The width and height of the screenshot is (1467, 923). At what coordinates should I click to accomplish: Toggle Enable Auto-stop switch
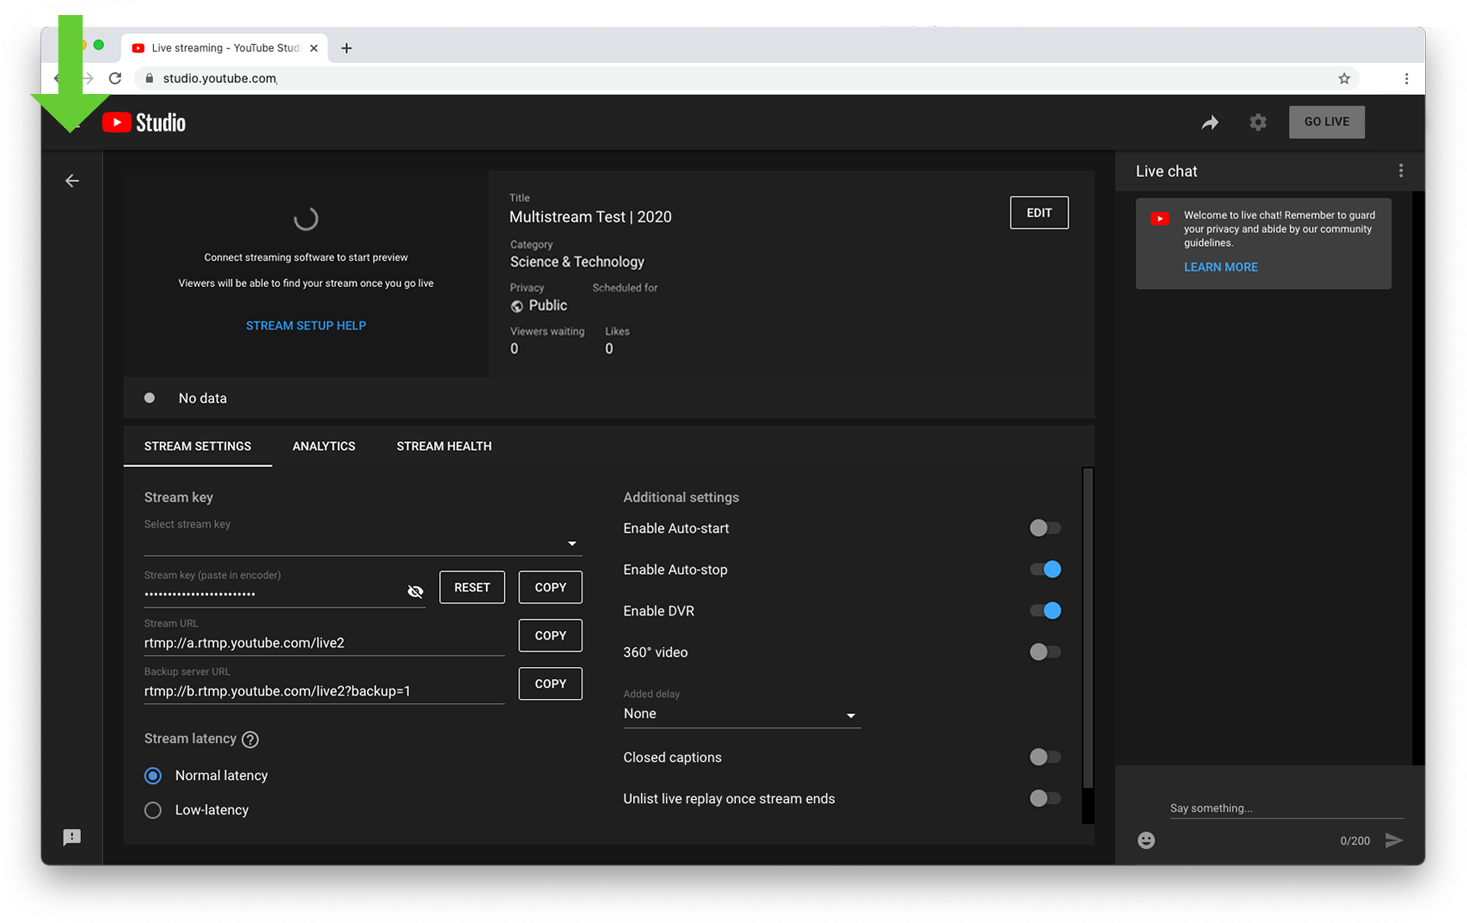pos(1045,569)
